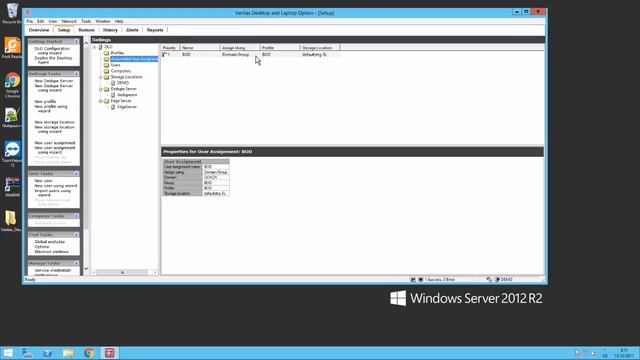
Task: Open Server Manager from the taskbar
Action: (x=27, y=353)
